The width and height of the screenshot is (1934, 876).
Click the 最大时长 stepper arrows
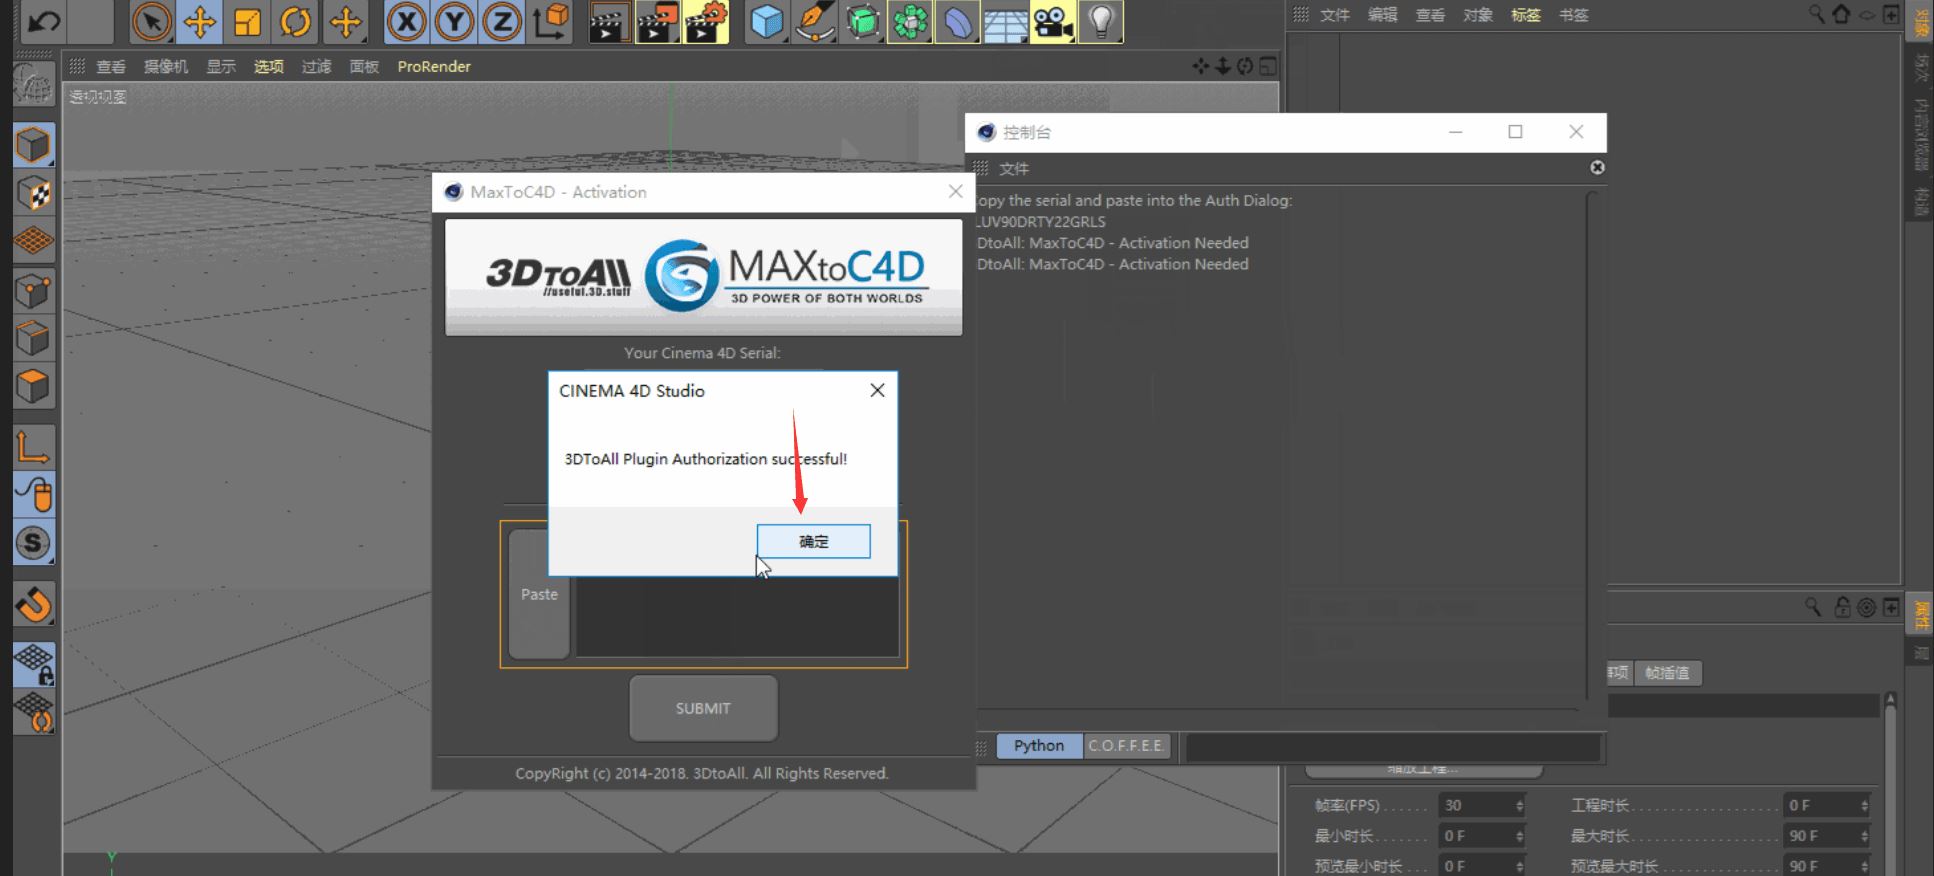1864,836
